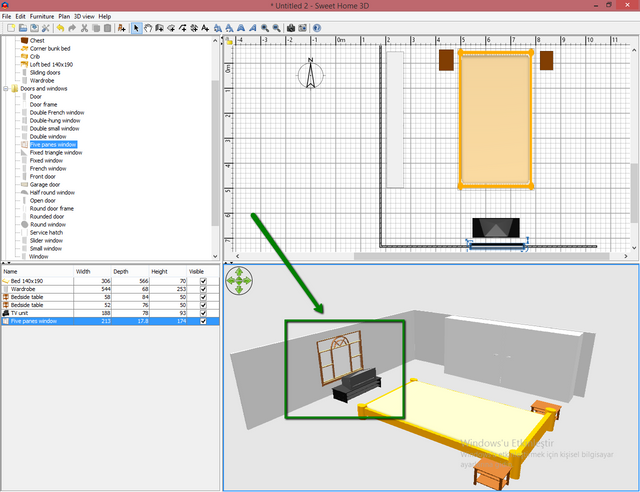The image size is (640, 492).
Task: Click the 3D view navigation arrows control
Action: click(x=240, y=282)
